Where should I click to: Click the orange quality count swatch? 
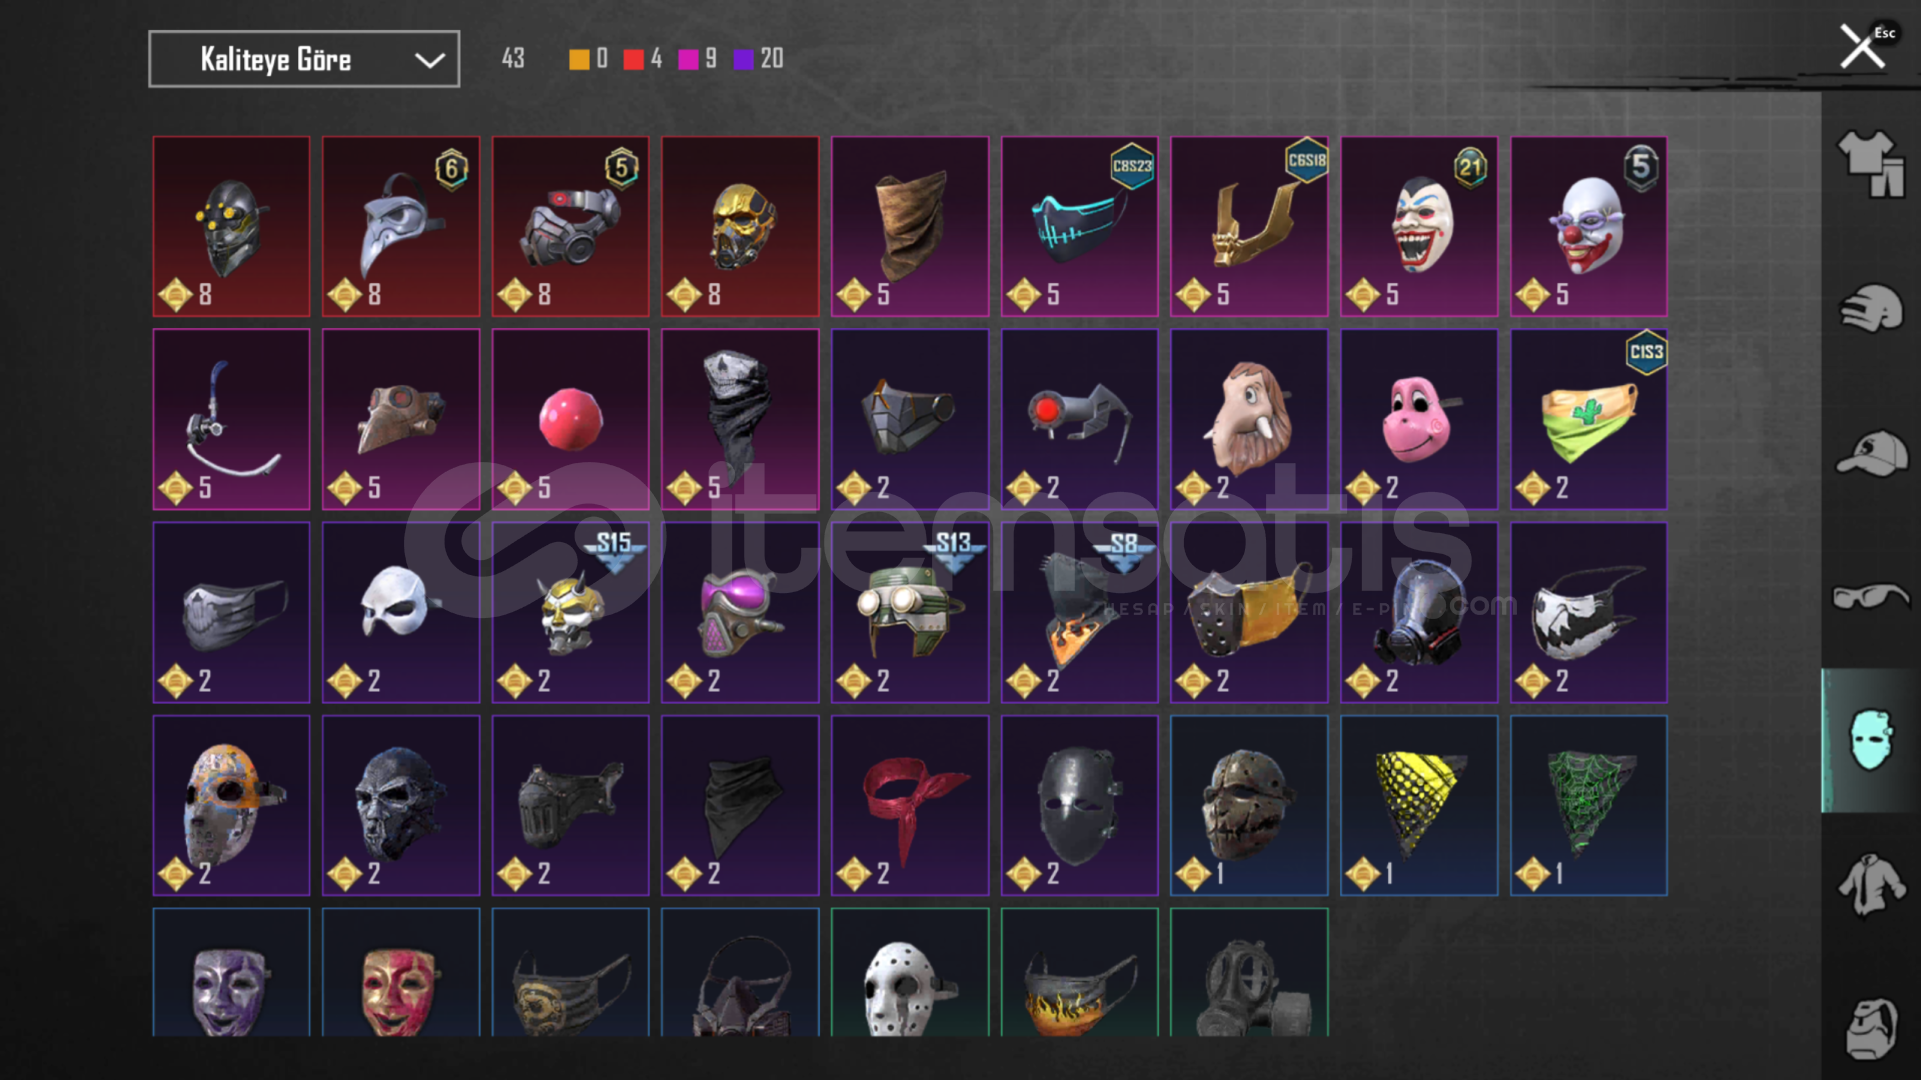coord(579,60)
